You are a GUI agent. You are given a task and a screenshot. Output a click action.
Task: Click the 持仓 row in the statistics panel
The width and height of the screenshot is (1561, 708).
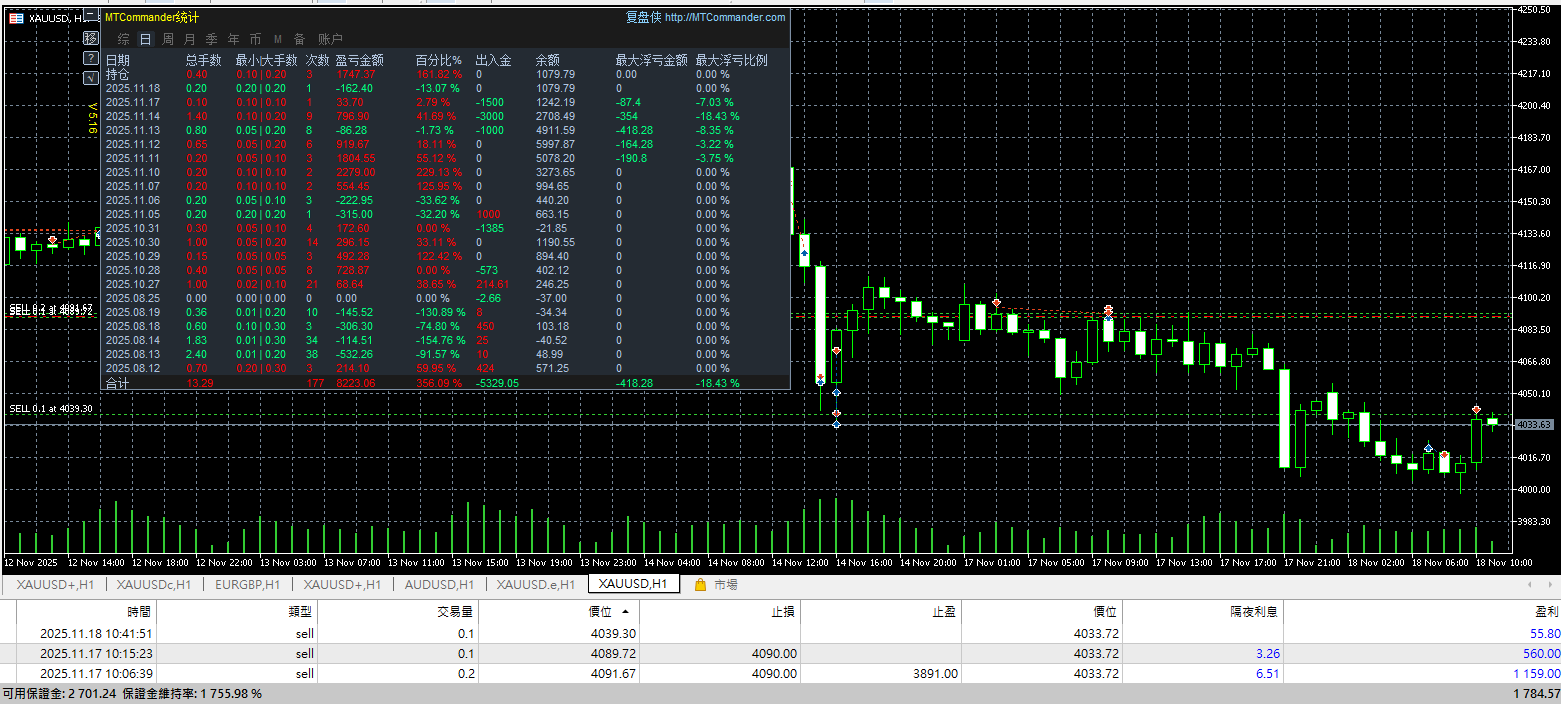point(445,74)
